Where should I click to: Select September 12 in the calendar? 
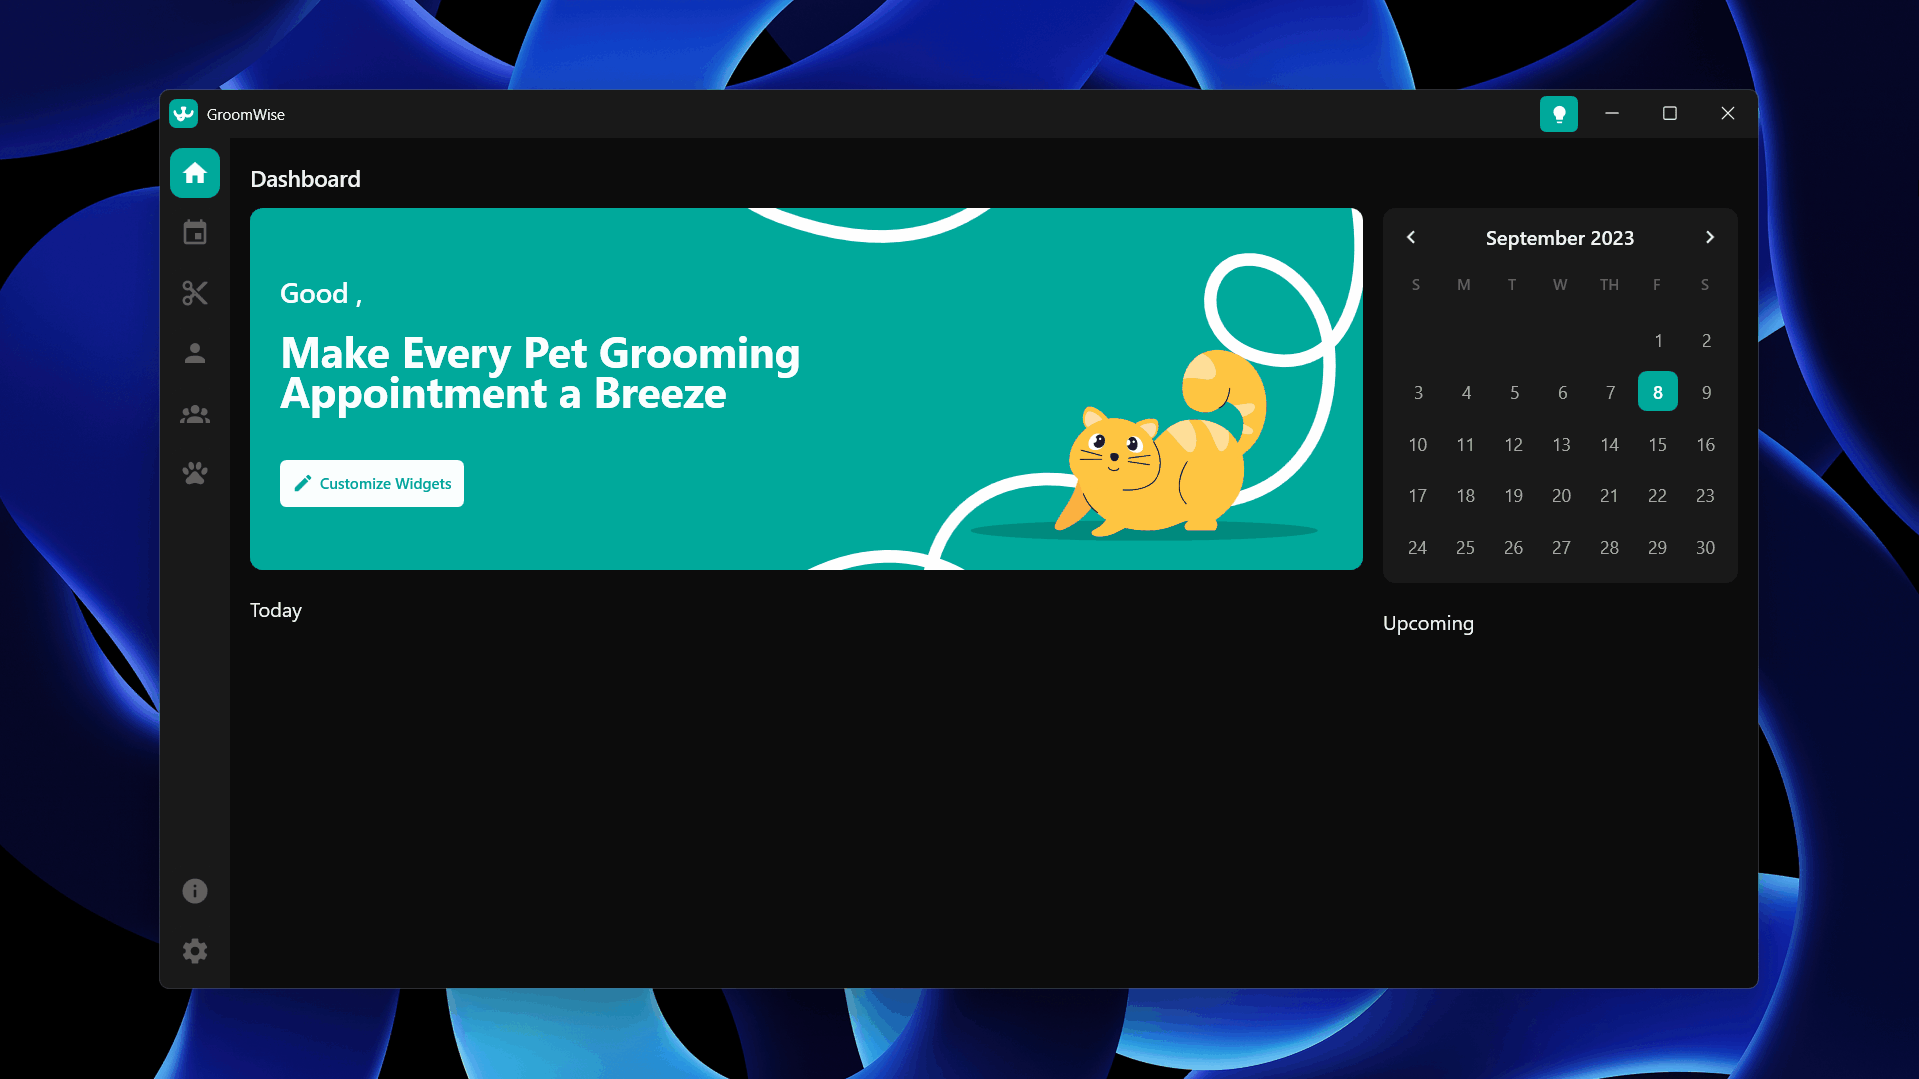pyautogui.click(x=1514, y=444)
